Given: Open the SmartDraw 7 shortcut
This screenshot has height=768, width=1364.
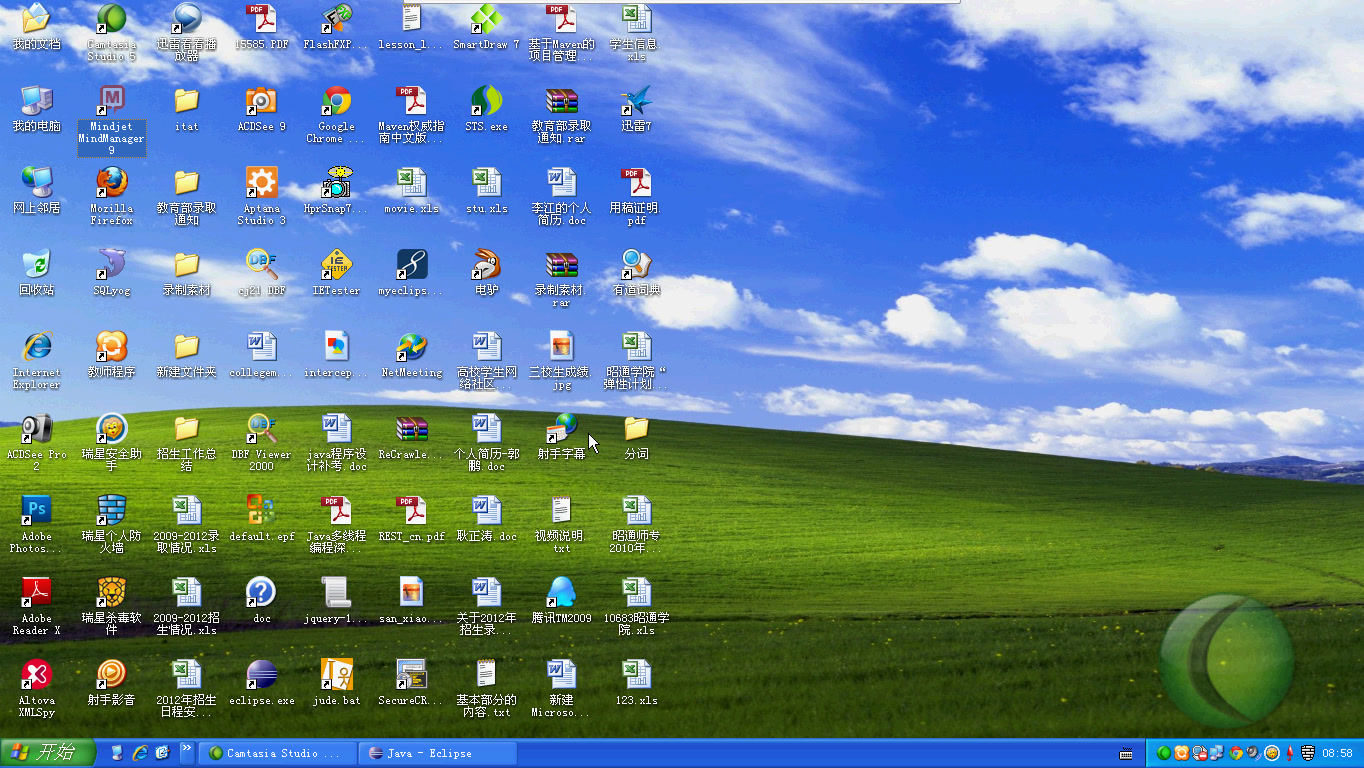Looking at the screenshot, I should [486, 18].
